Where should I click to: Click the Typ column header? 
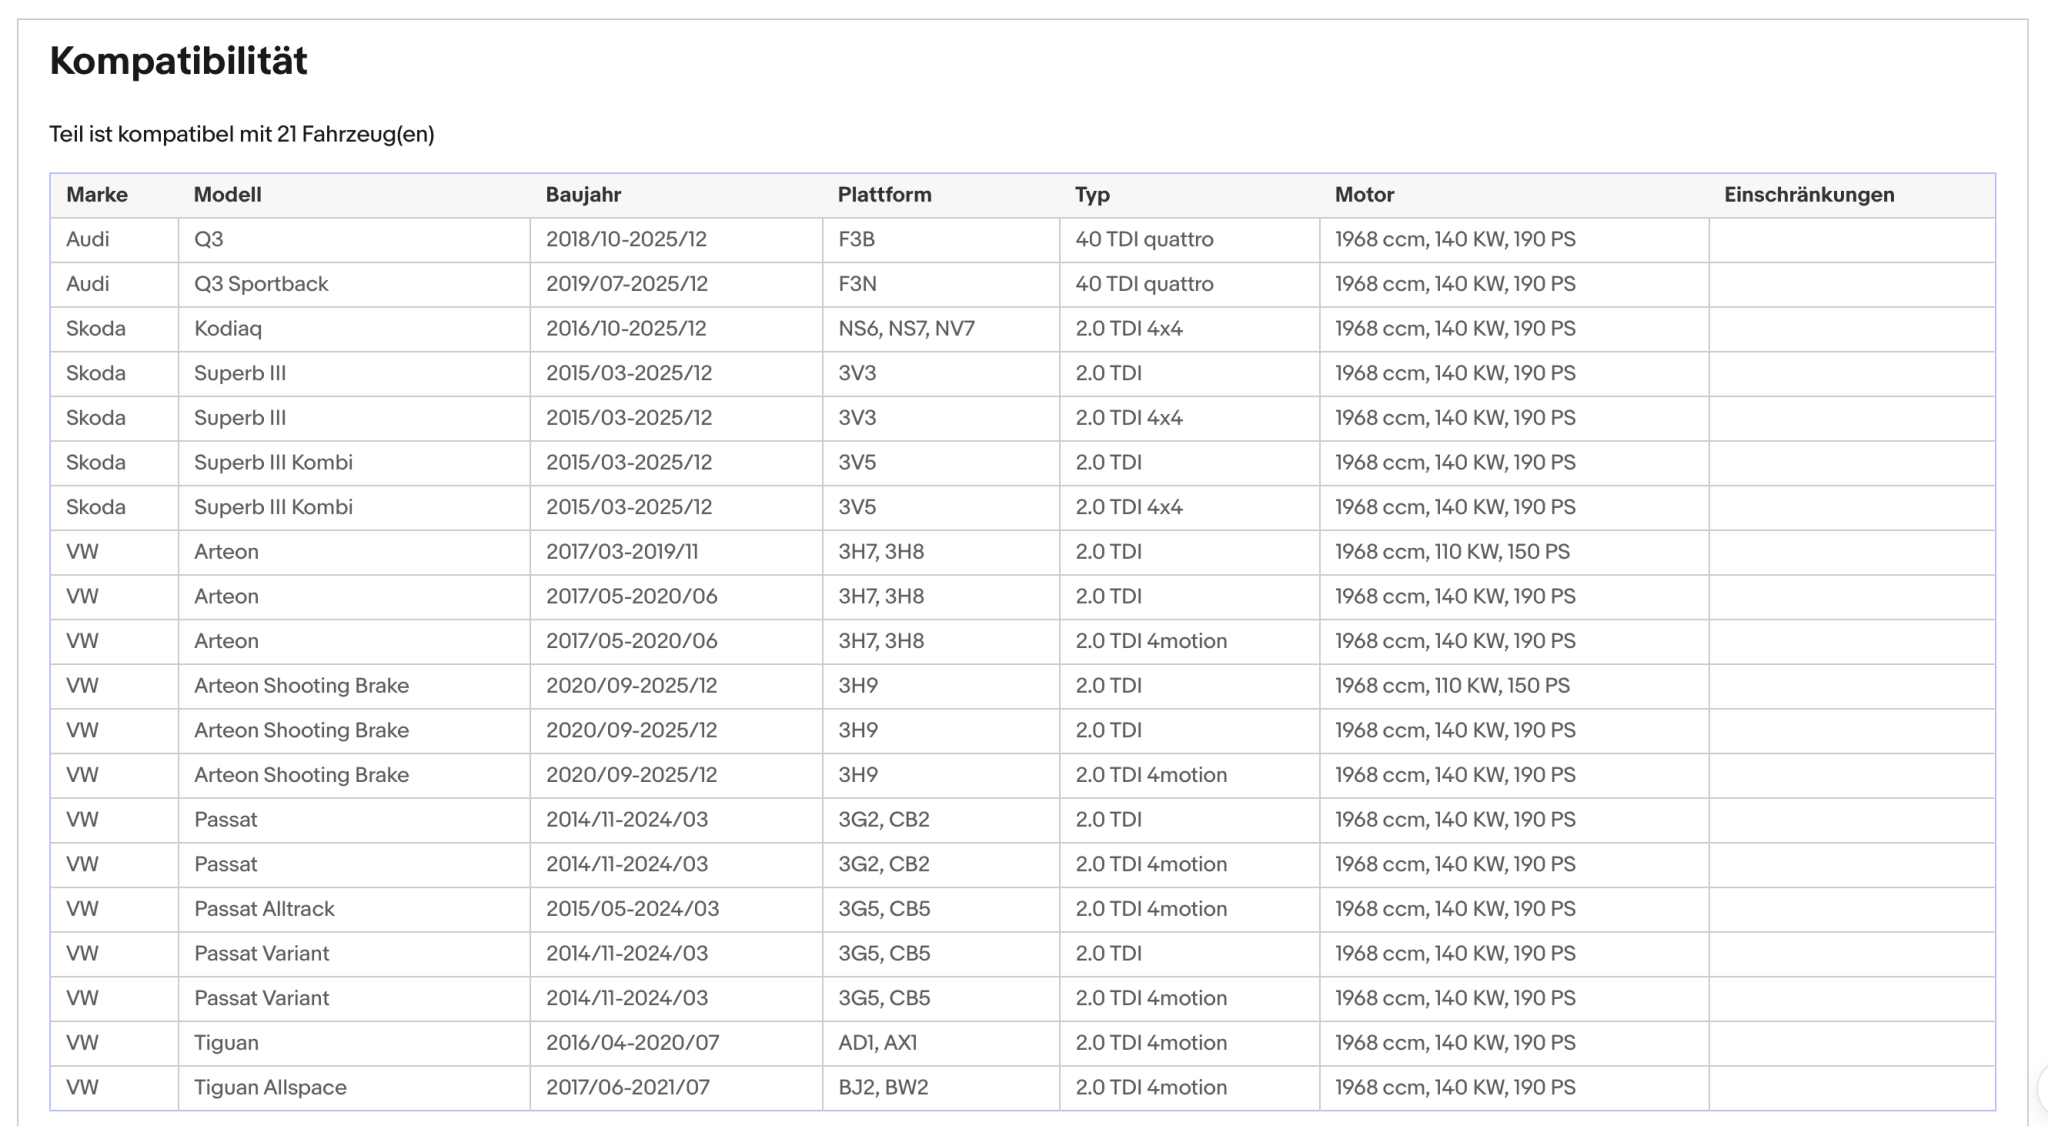[x=1092, y=195]
